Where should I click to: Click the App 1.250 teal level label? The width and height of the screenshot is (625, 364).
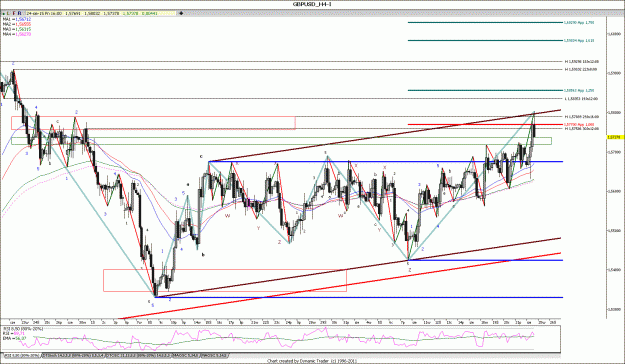tap(579, 91)
